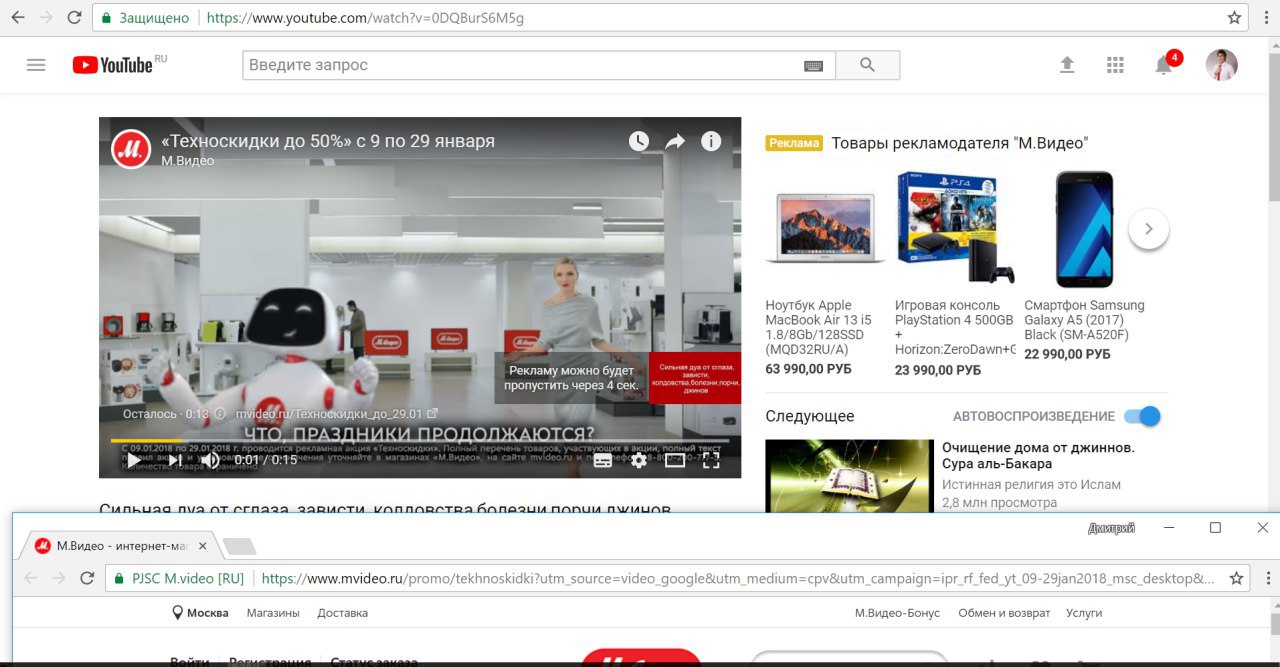
Task: Open Обмен и возврат menu link
Action: click(x=1004, y=613)
